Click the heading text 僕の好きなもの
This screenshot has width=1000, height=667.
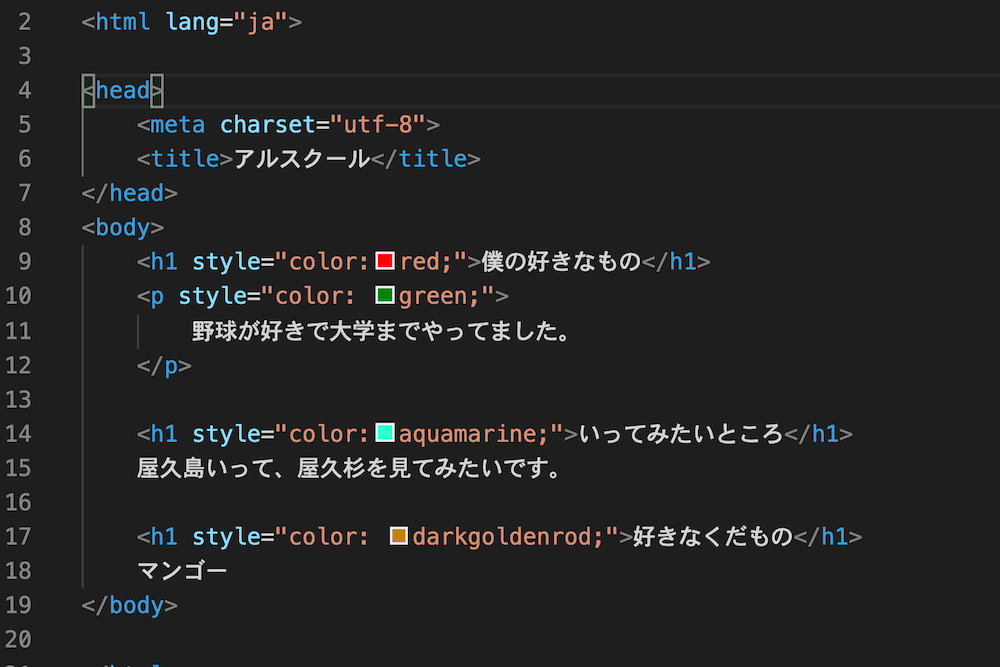[x=561, y=261]
